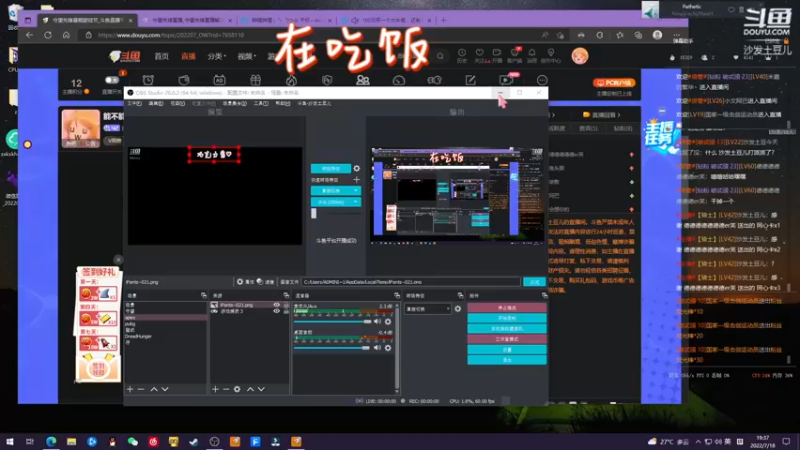This screenshot has height=450, width=800.
Task: Expand the fade 300ms quick transition dropdown
Action: 356,202
